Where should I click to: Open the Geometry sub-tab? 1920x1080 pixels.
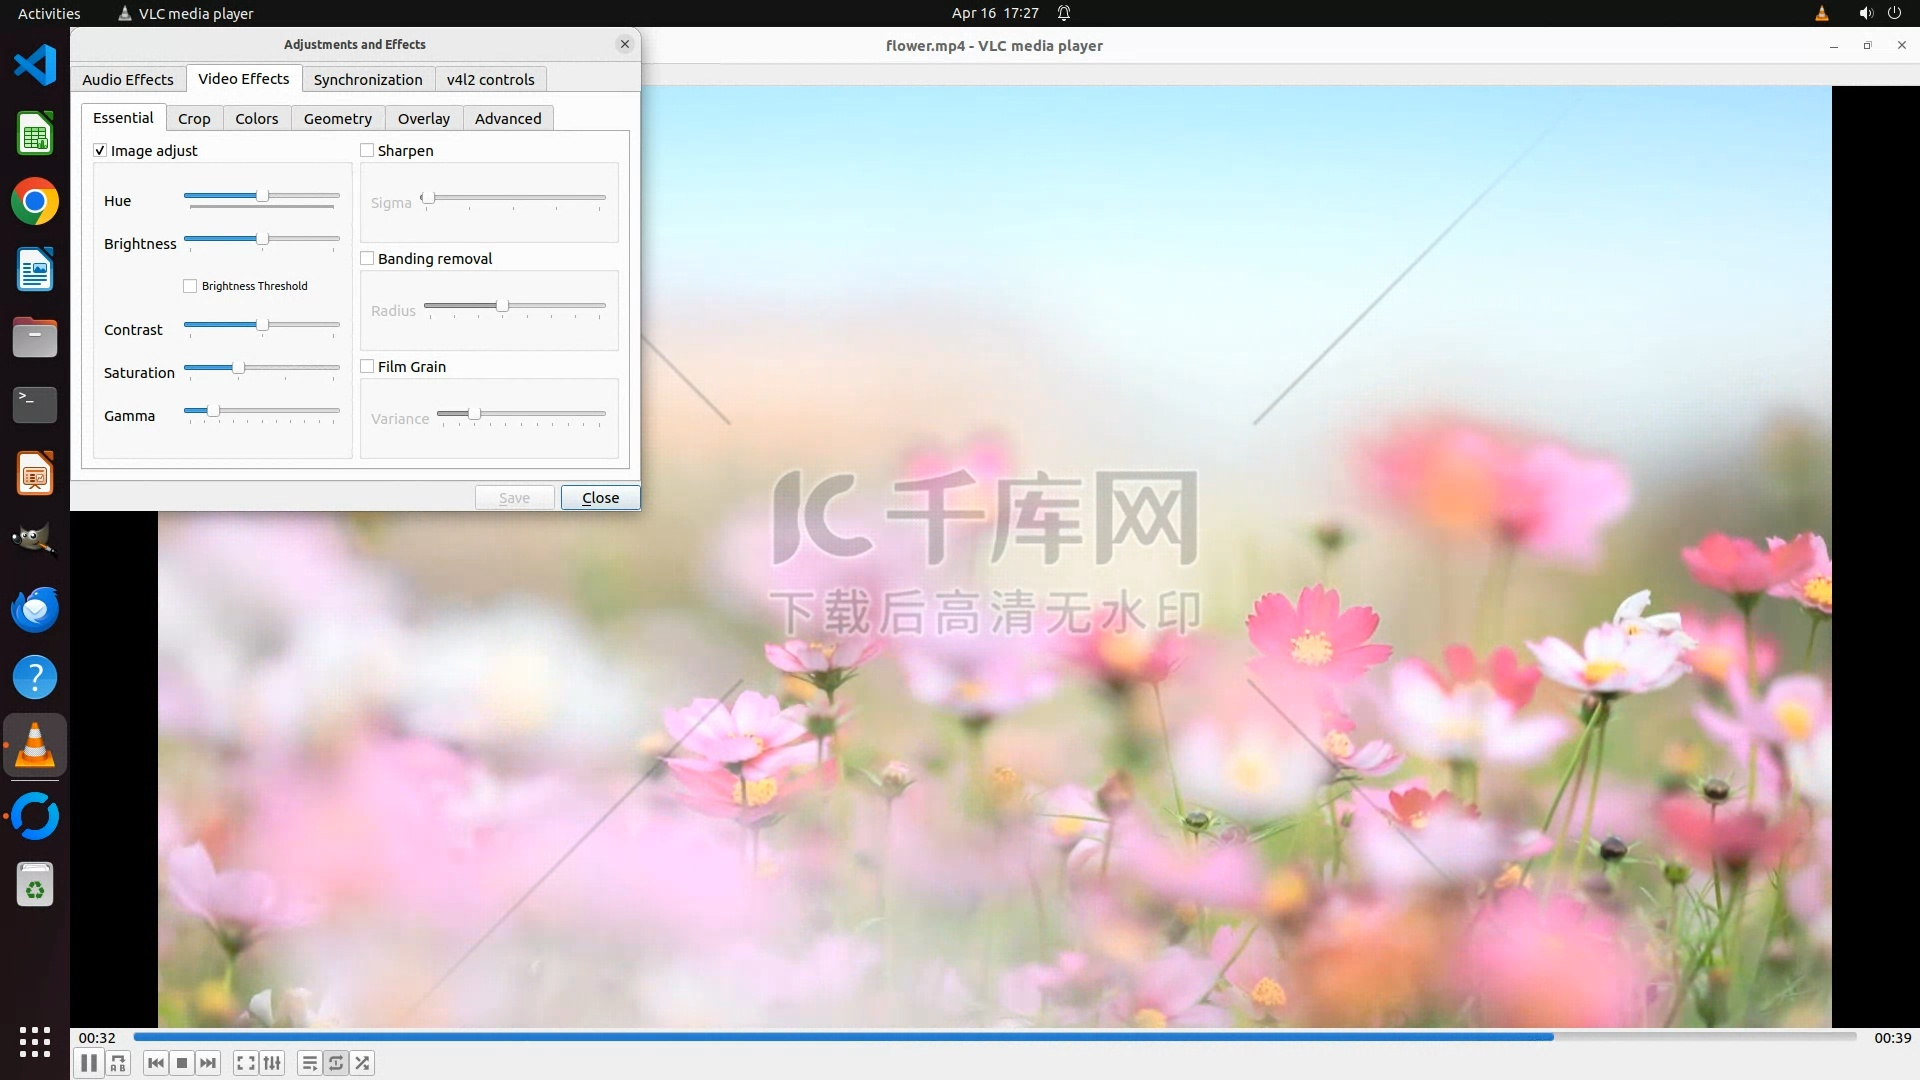tap(337, 118)
